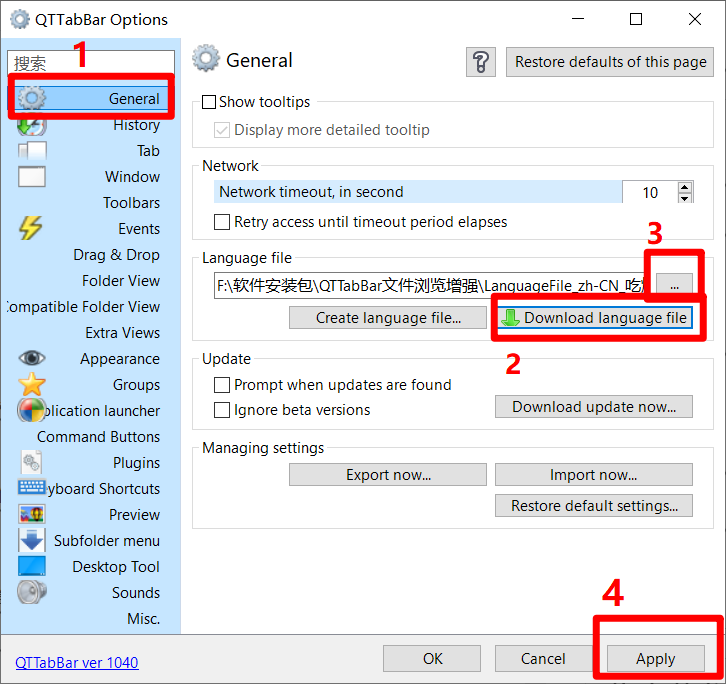
Task: Click the green arrow on Download language file
Action: pyautogui.click(x=510, y=318)
